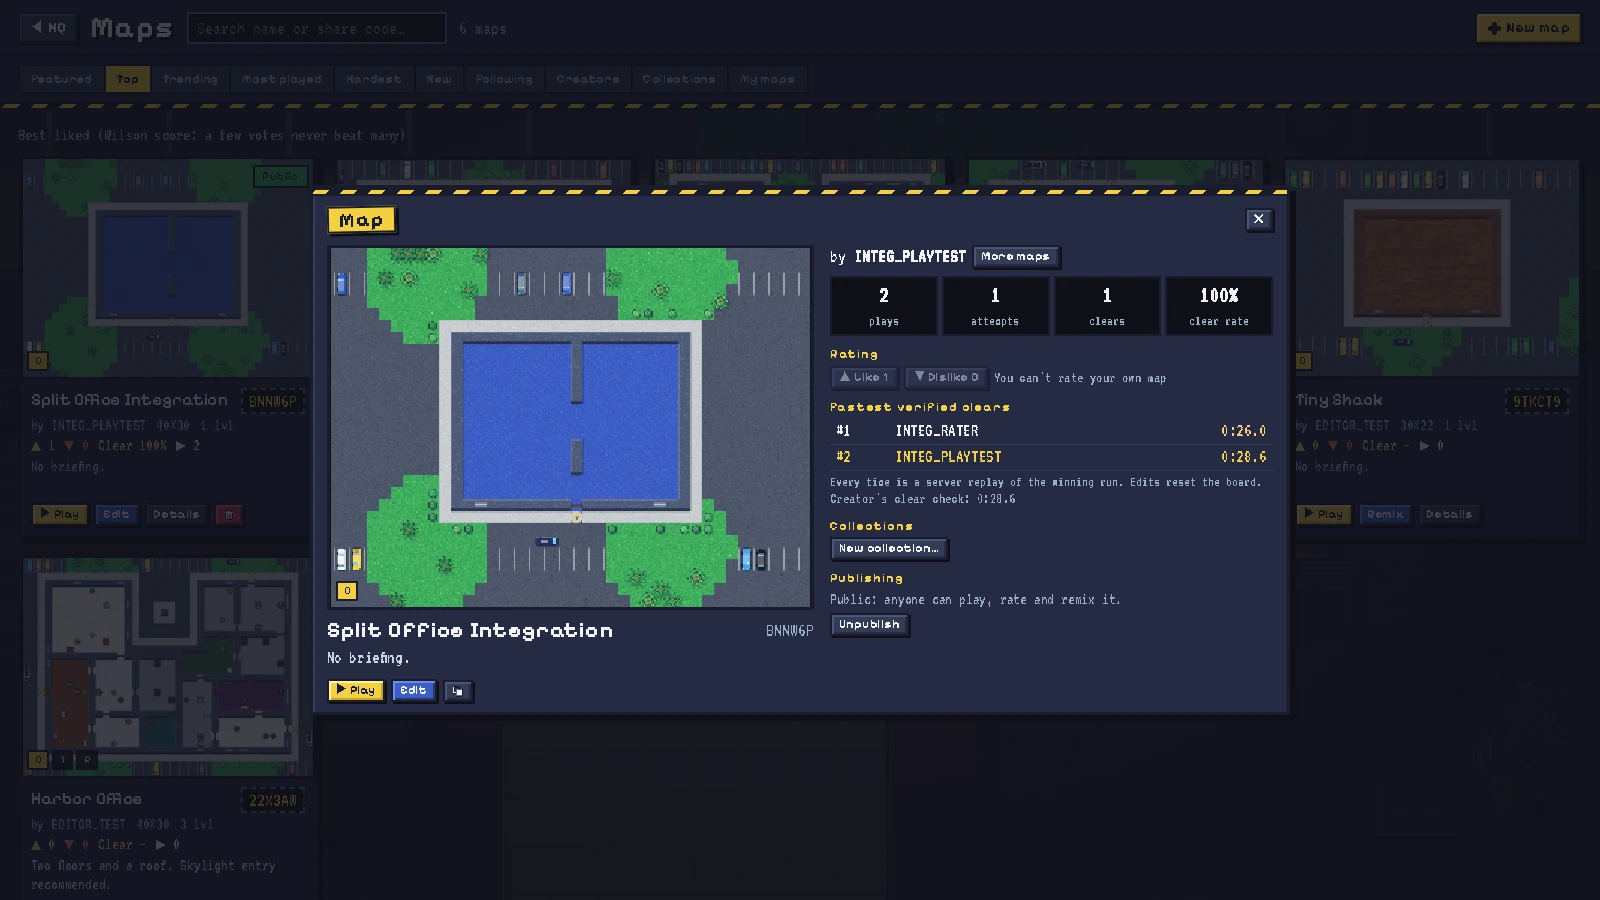Delete Split Office Integration card with trash icon
1600x900 pixels.
tap(229, 514)
